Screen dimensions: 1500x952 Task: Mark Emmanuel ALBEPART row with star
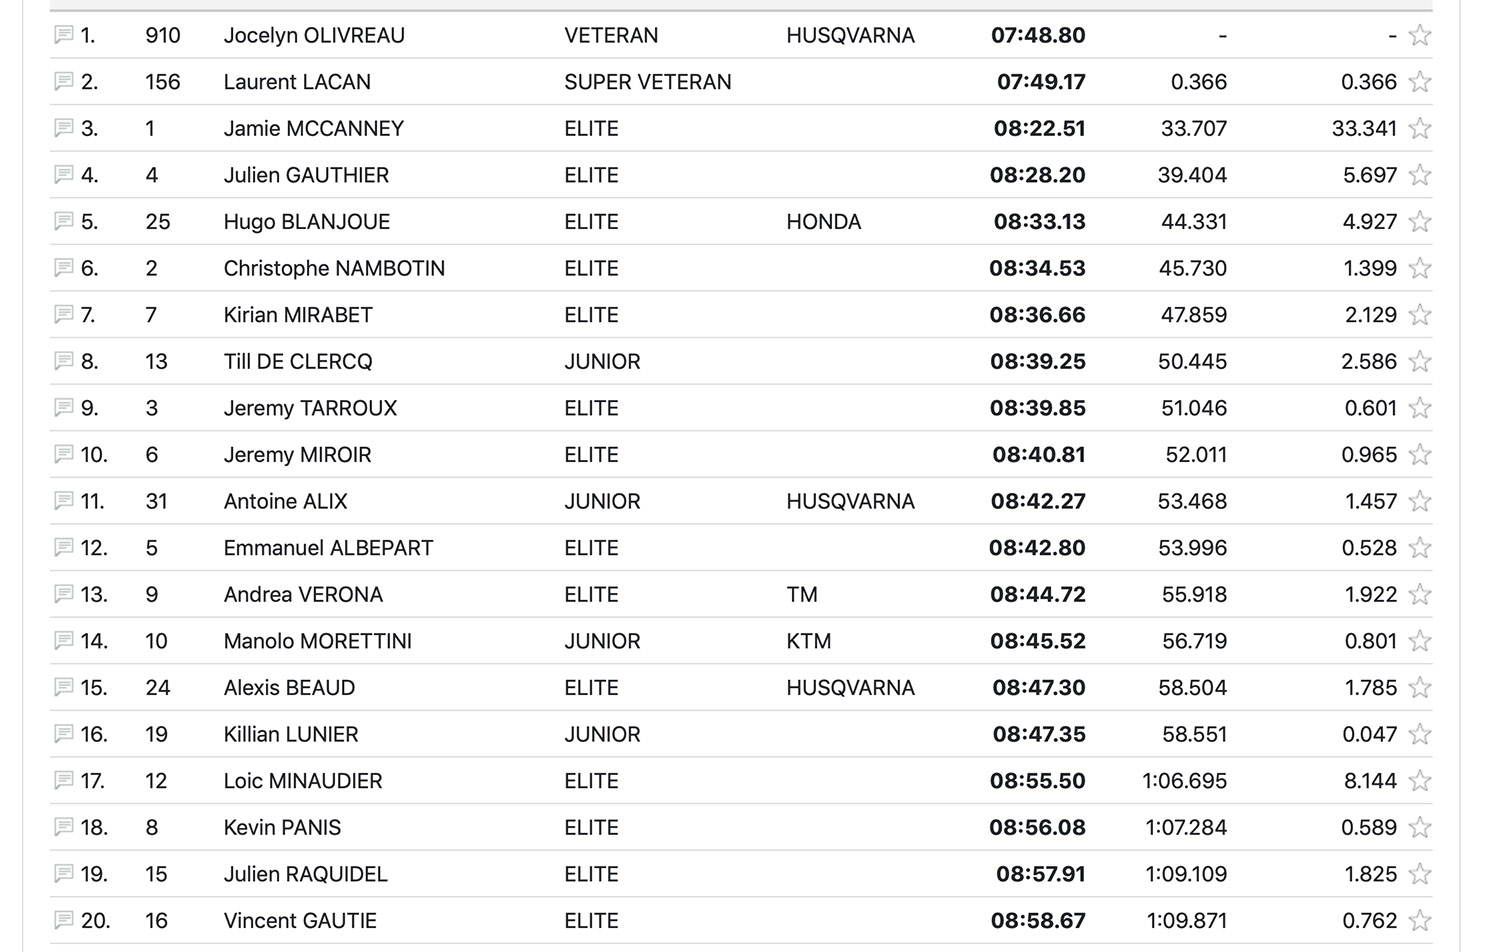pos(1419,548)
